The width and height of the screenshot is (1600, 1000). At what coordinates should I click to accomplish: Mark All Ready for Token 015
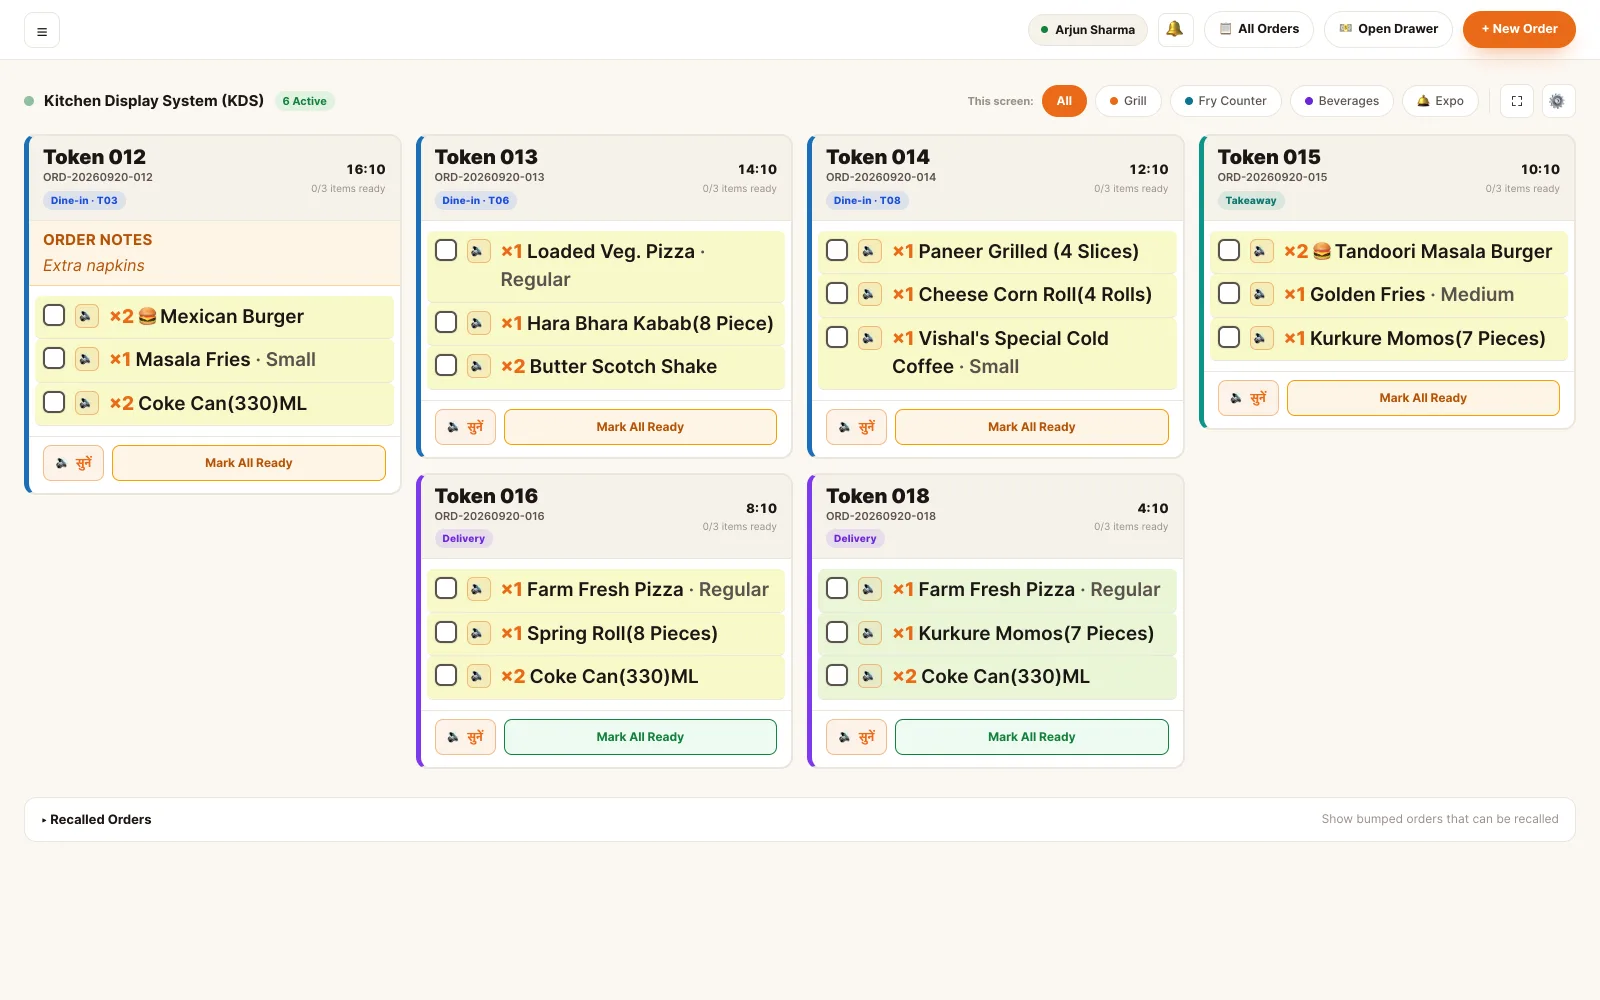pos(1423,398)
